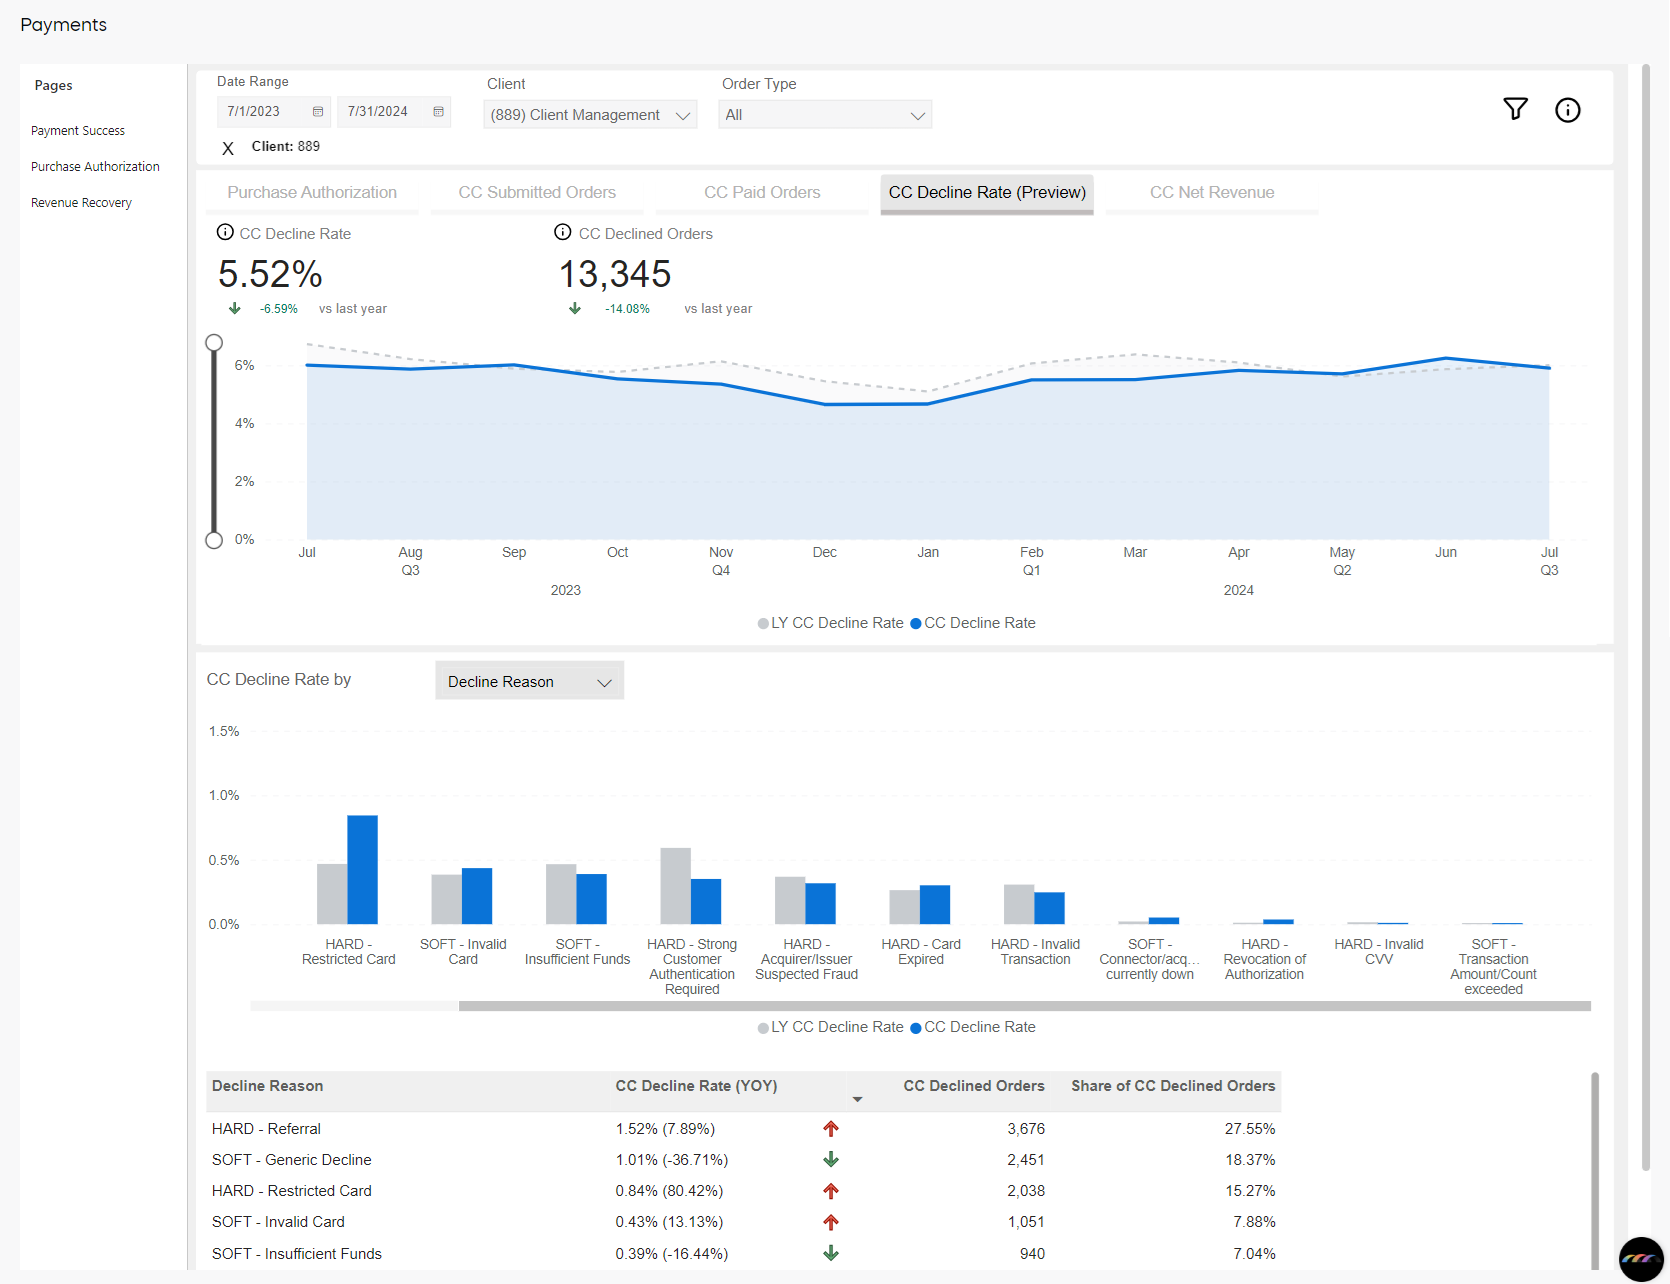This screenshot has width=1670, height=1284.
Task: Open the Purchase Authorization page link
Action: [x=95, y=167]
